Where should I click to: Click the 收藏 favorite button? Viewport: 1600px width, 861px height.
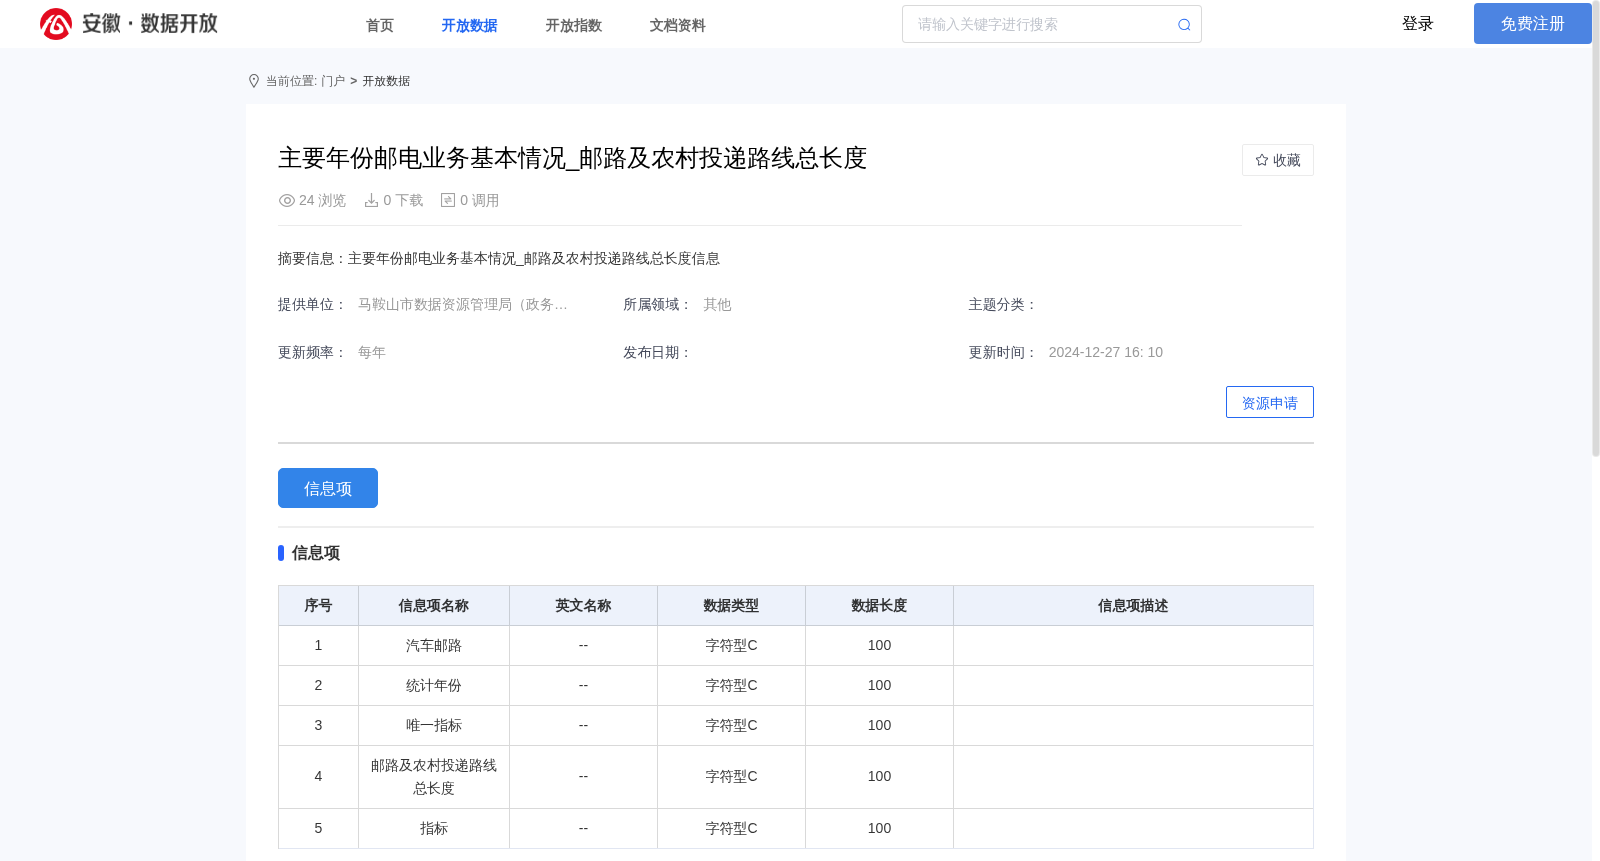pos(1278,160)
